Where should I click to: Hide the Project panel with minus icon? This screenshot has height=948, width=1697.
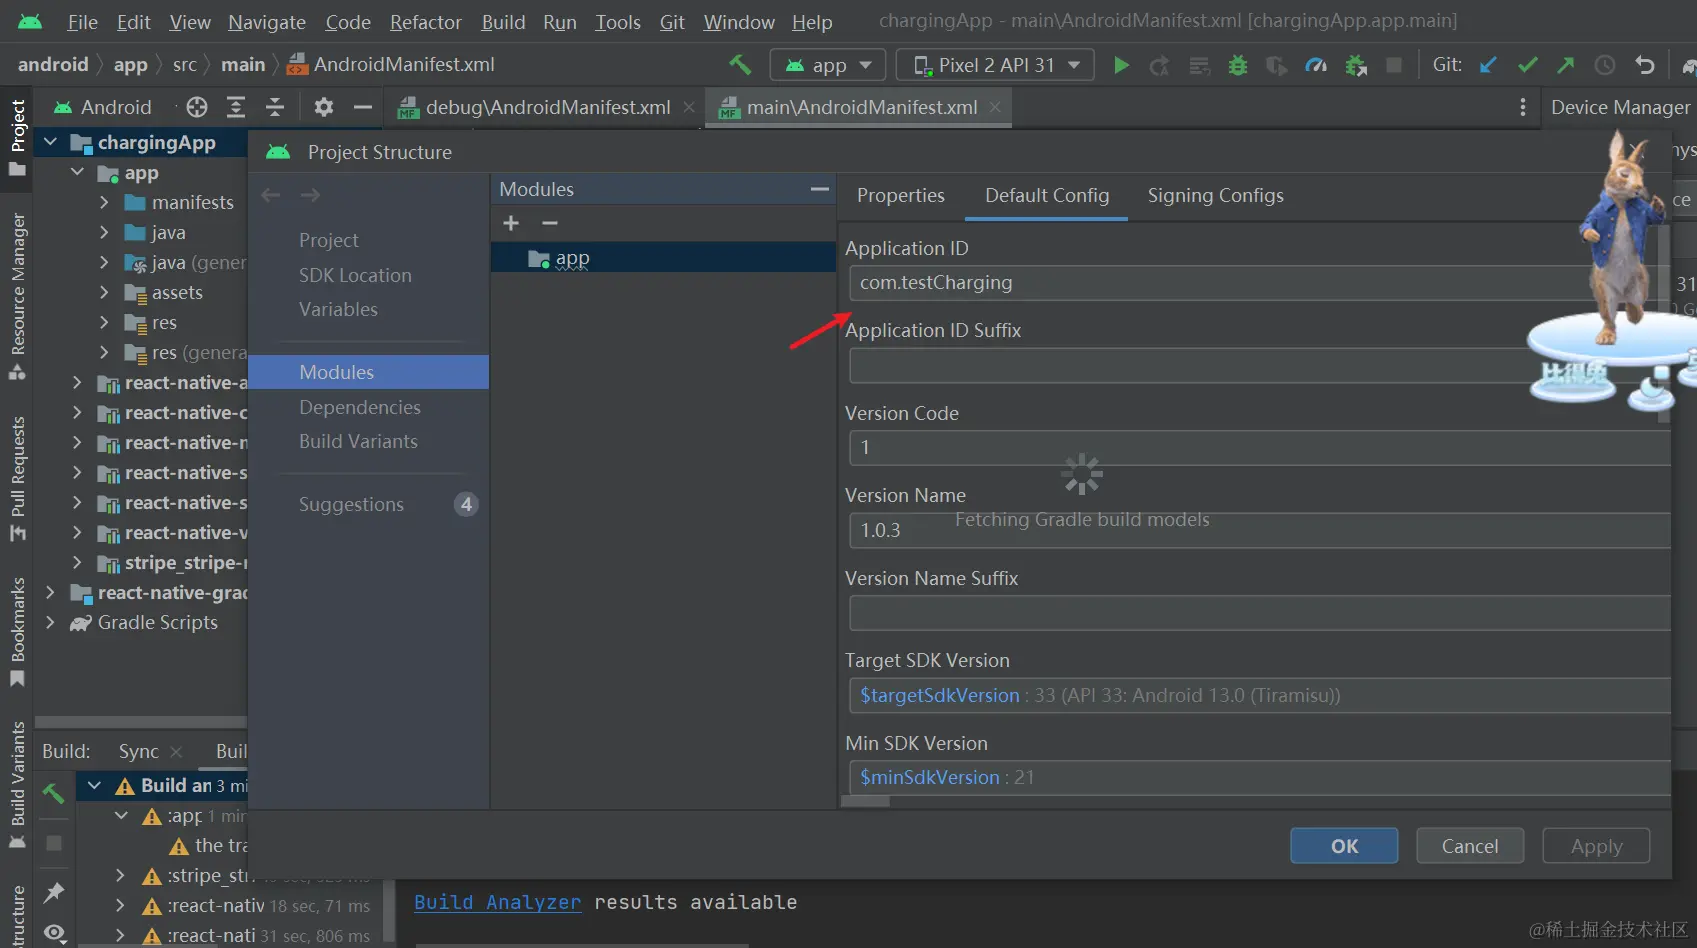tap(363, 107)
